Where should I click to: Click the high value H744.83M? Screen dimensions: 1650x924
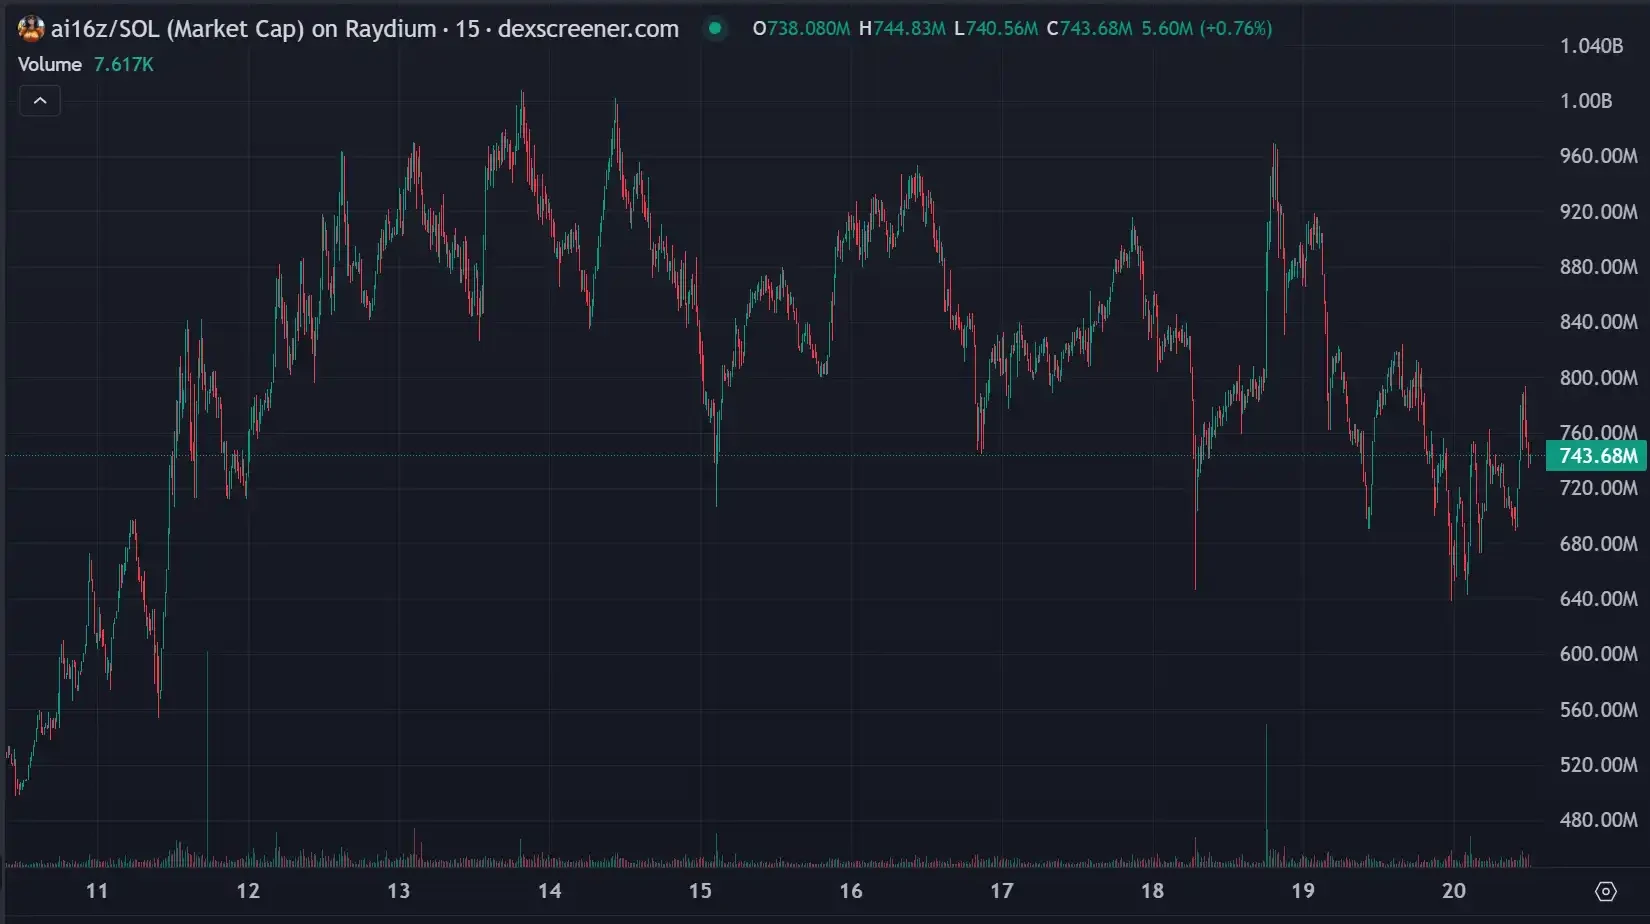[902, 29]
